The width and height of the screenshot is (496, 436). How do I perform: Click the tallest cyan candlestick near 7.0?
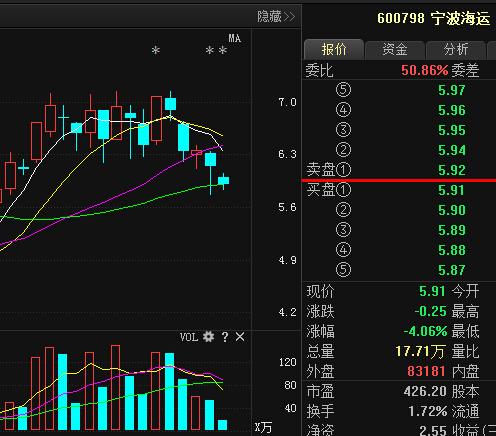pos(170,104)
